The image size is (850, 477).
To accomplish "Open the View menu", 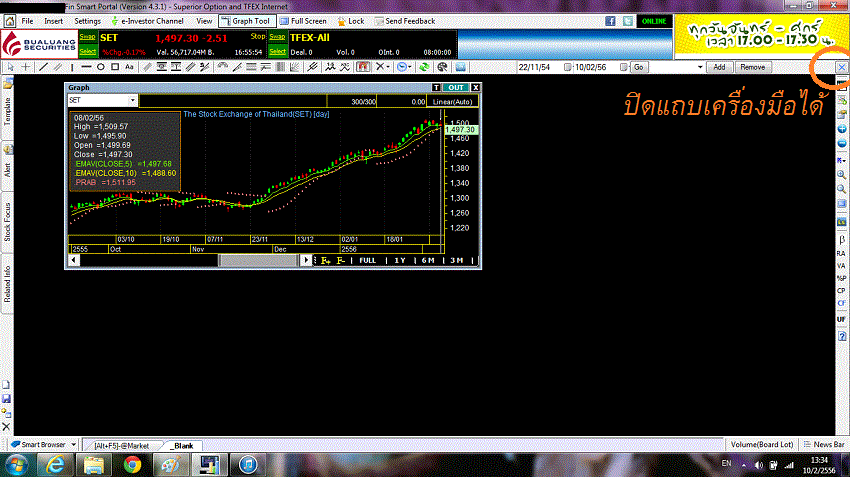I will coord(204,21).
